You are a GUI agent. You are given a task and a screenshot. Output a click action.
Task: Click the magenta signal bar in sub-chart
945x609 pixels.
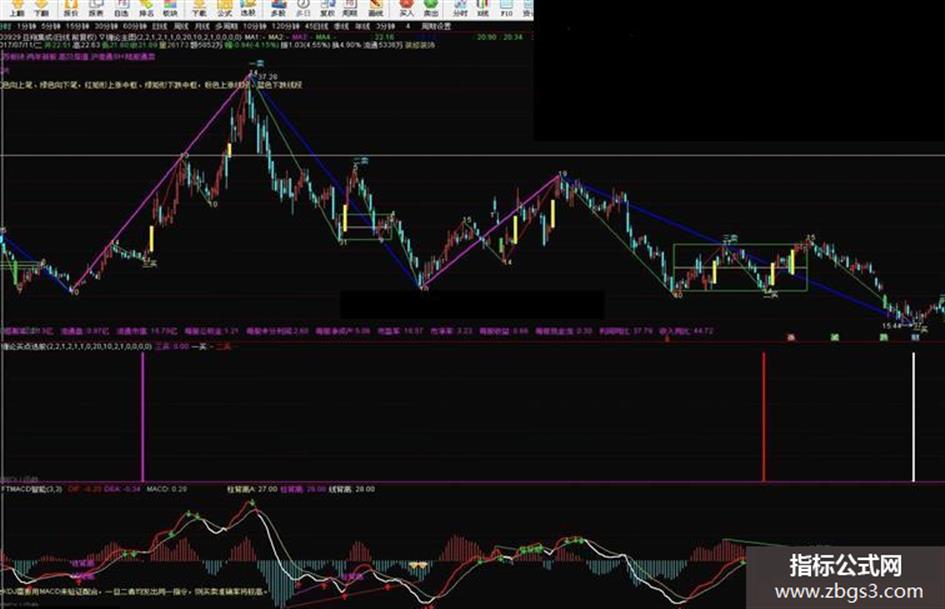coord(143,417)
